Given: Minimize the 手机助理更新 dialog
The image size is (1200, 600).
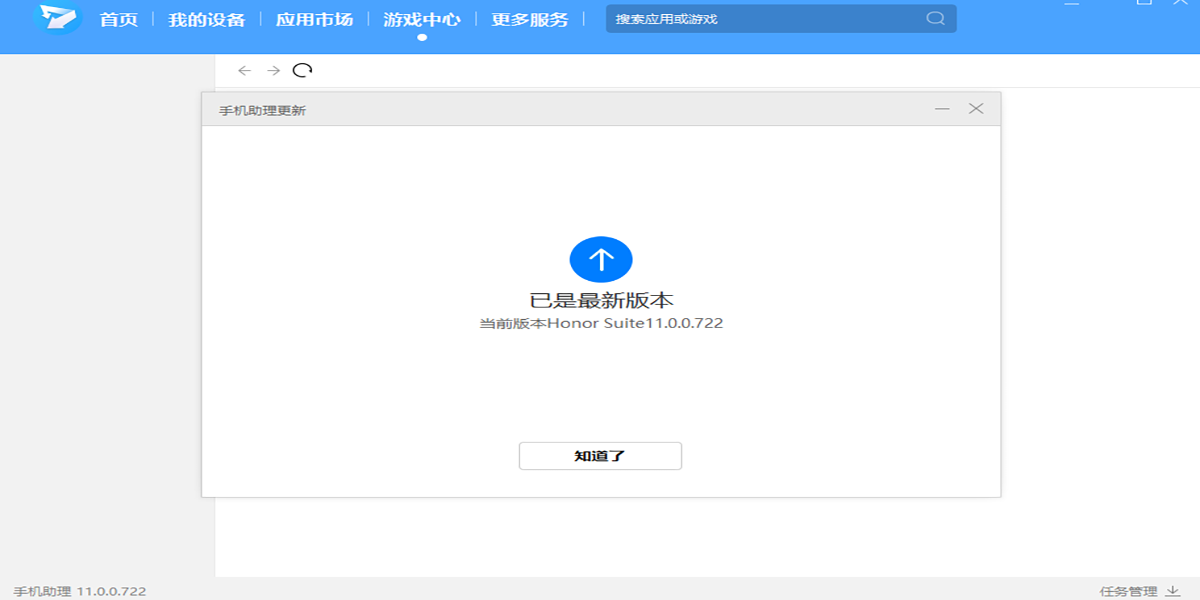Looking at the screenshot, I should (942, 108).
